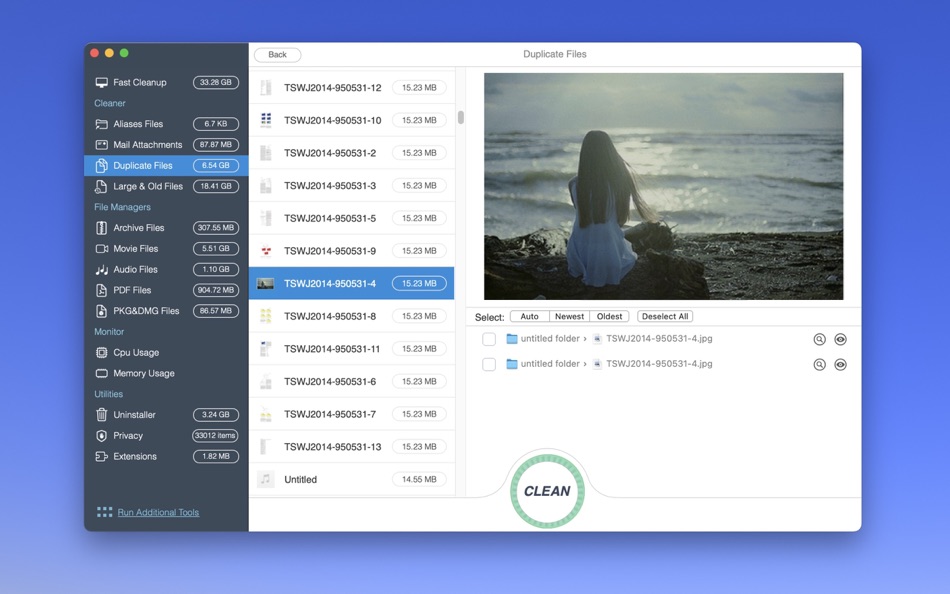
Task: Click the Archive Files zip icon
Action: click(102, 228)
